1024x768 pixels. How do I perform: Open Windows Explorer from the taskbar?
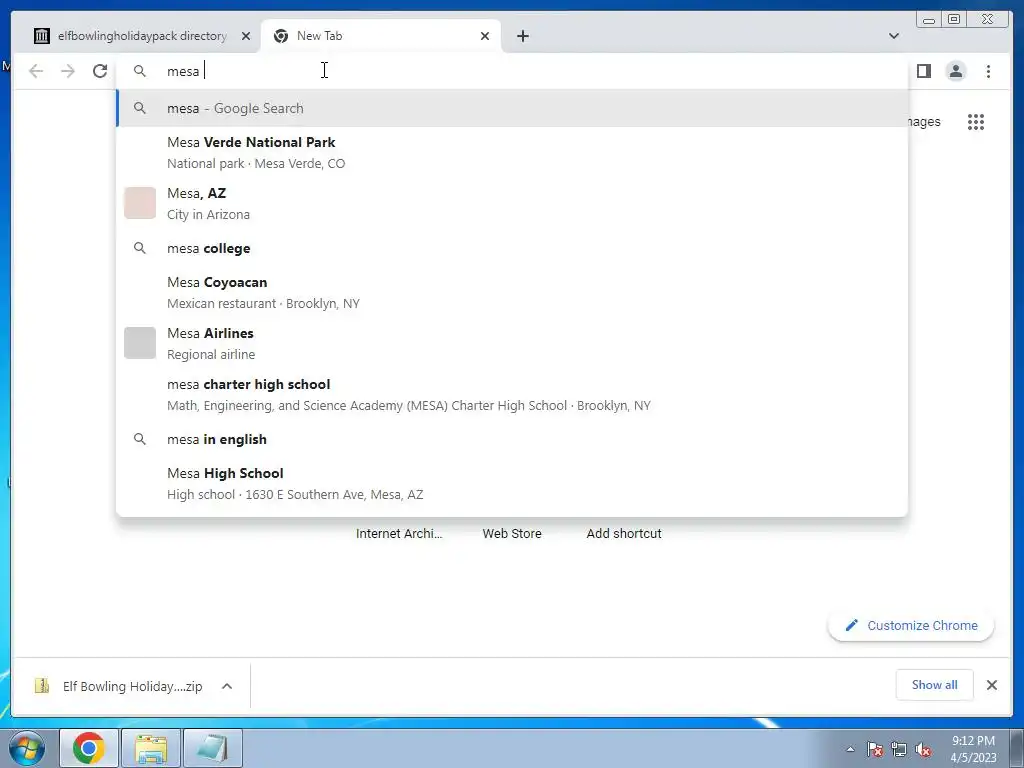coord(151,748)
